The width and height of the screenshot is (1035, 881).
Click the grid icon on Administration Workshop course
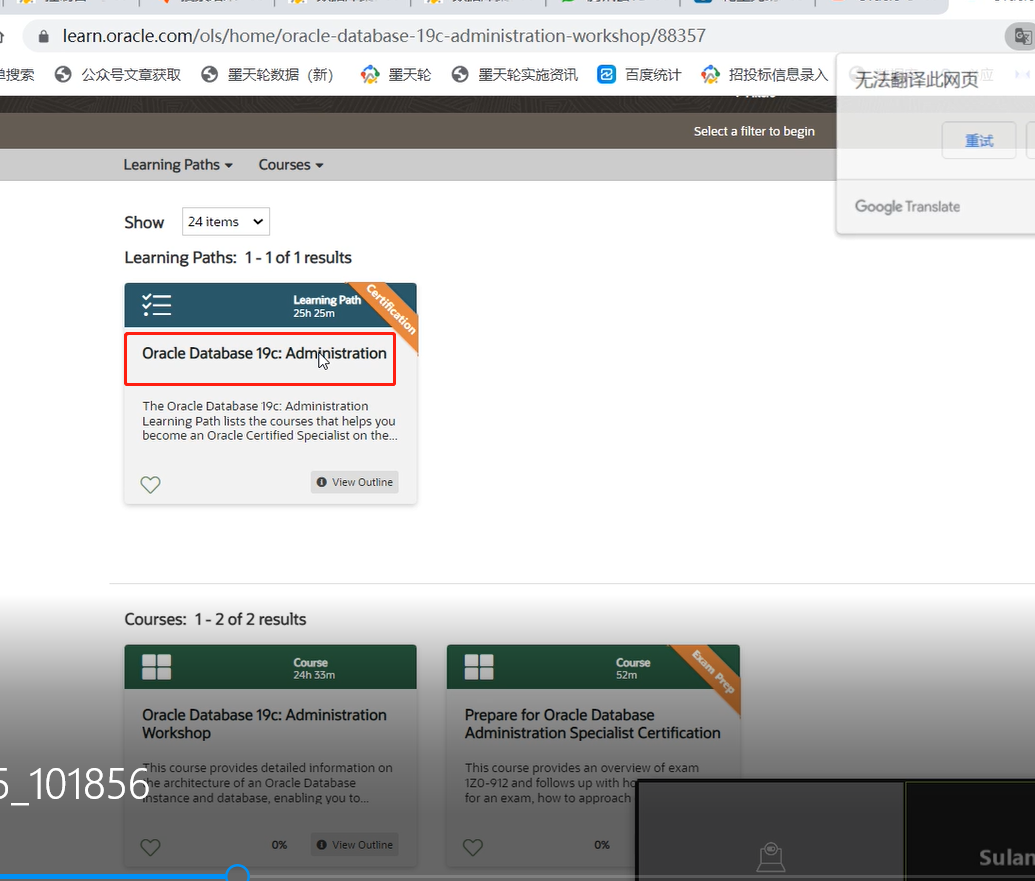[156, 667]
